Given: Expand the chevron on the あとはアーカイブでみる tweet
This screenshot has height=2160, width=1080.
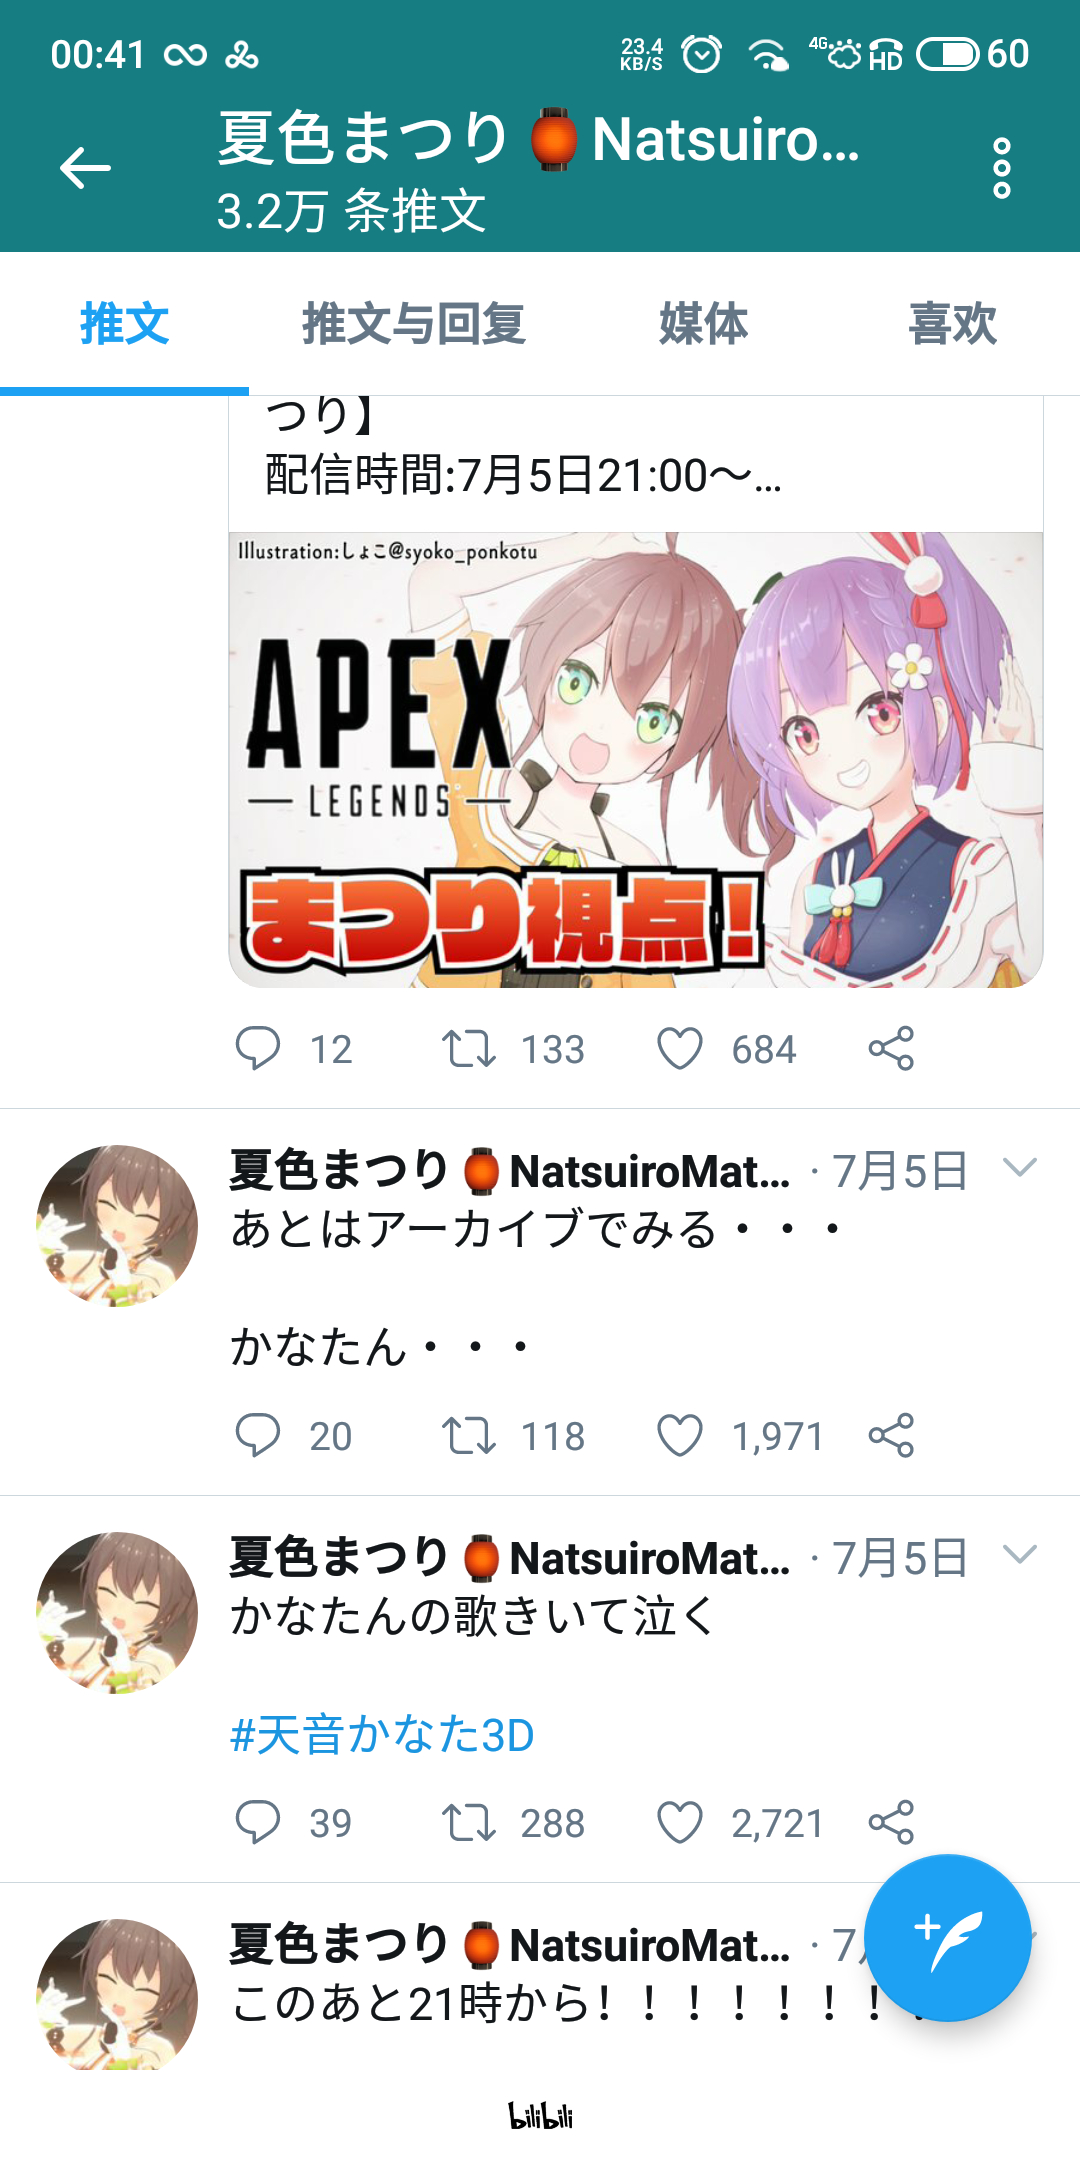Looking at the screenshot, I should (x=1019, y=1167).
